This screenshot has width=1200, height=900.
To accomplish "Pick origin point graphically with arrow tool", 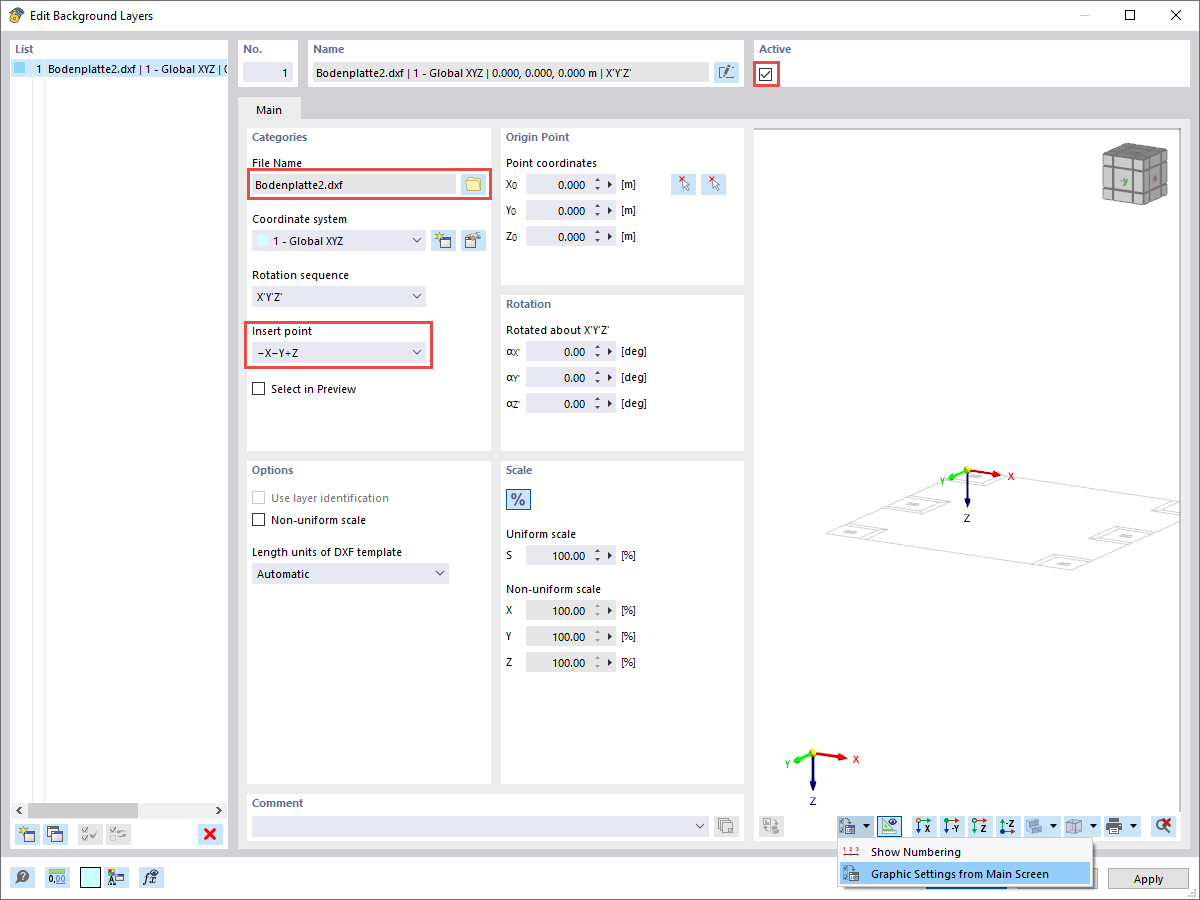I will click(683, 183).
